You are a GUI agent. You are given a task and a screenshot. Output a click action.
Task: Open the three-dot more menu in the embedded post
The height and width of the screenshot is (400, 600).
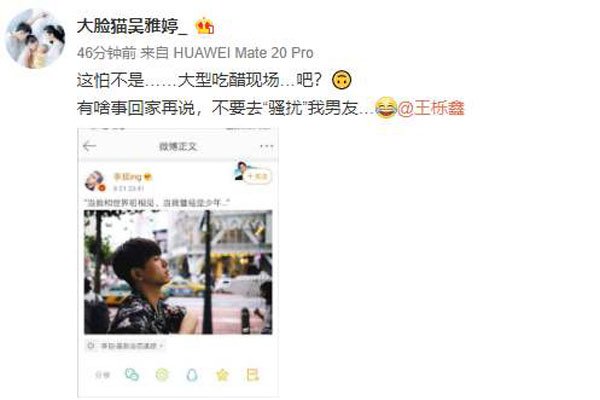266,146
